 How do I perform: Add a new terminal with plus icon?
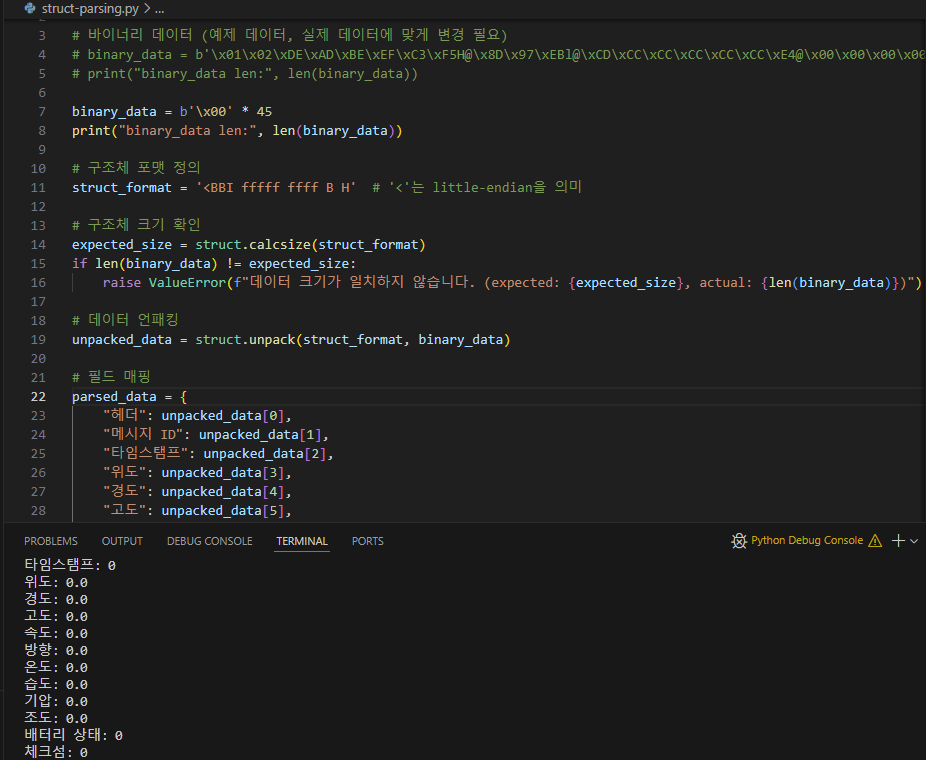(x=898, y=541)
